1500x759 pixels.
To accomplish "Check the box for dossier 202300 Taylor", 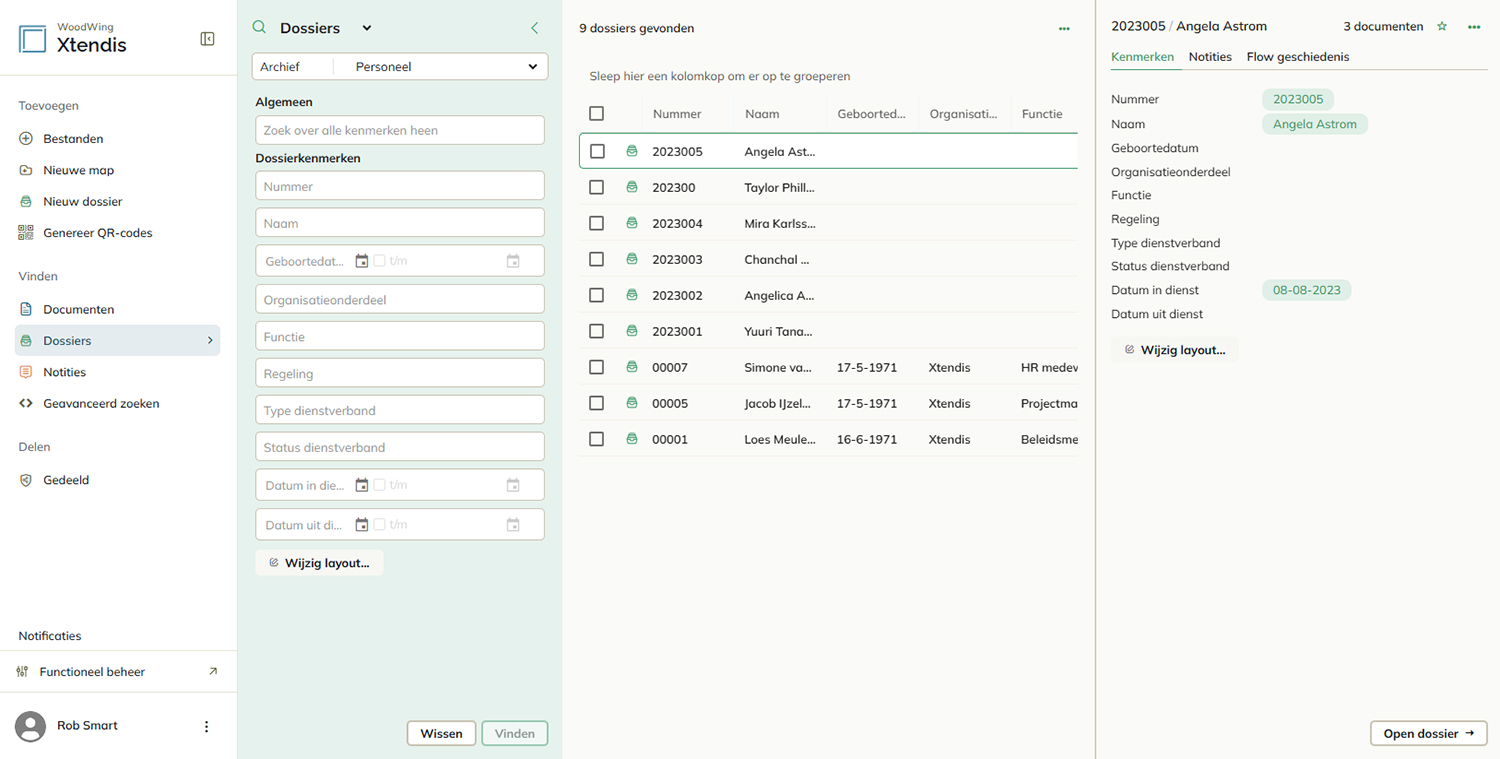I will 597,187.
